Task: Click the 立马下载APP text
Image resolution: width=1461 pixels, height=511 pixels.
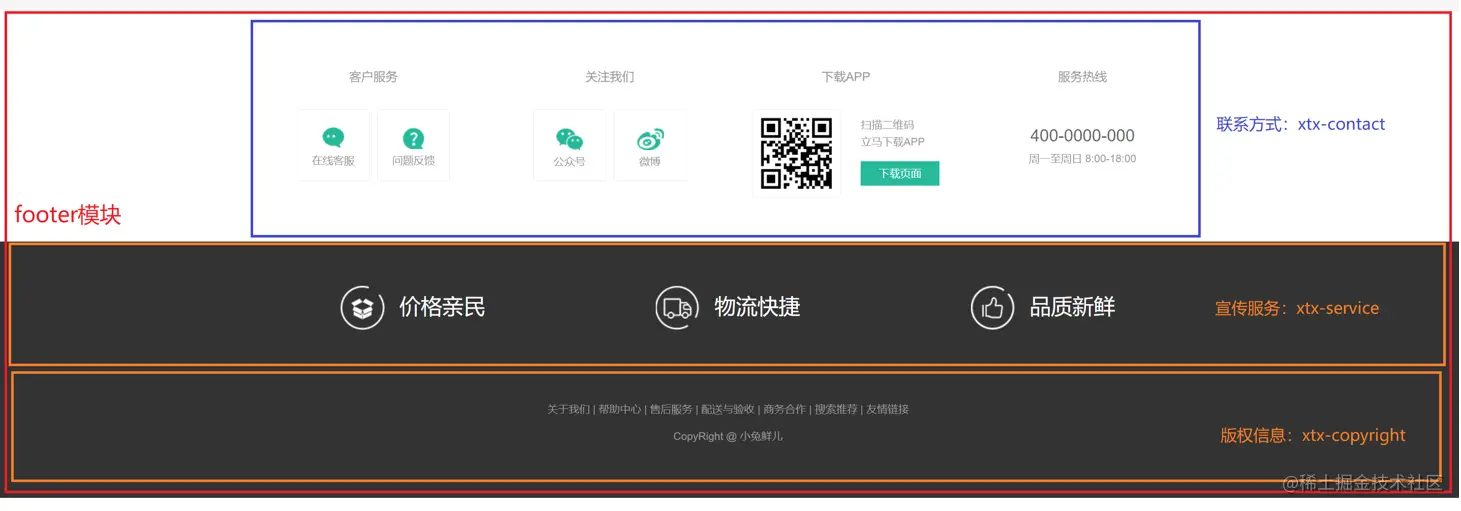Action: pos(893,142)
